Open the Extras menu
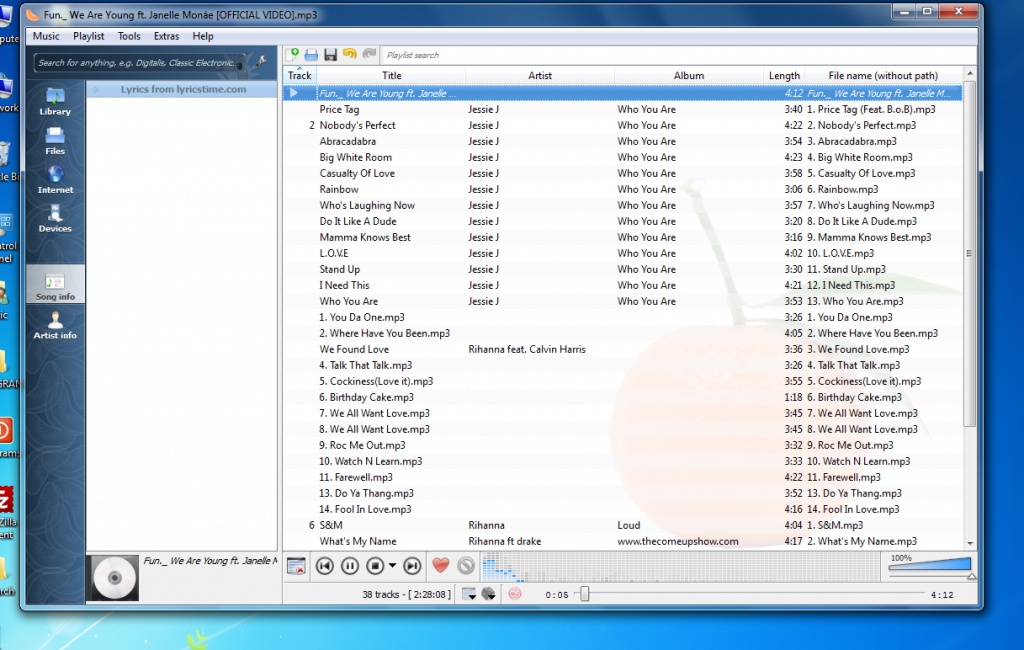Viewport: 1024px width, 650px height. (x=166, y=36)
